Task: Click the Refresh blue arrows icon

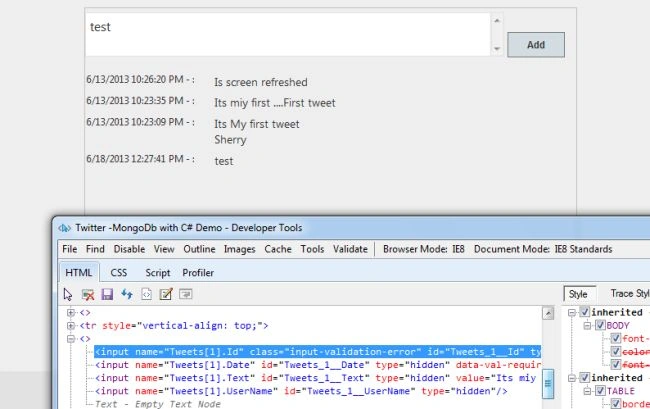Action: pos(127,294)
